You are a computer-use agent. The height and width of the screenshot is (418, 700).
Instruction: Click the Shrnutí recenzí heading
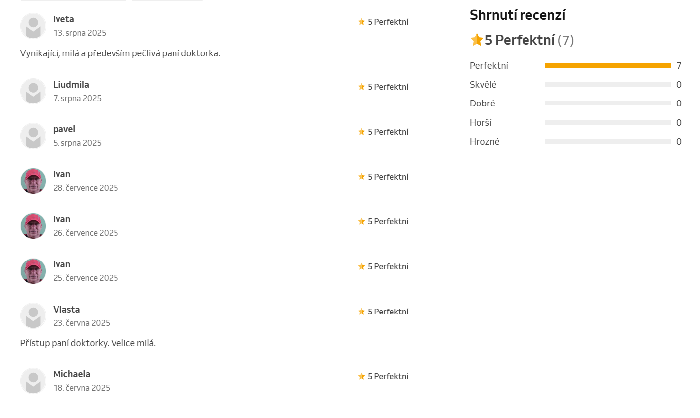pos(517,15)
